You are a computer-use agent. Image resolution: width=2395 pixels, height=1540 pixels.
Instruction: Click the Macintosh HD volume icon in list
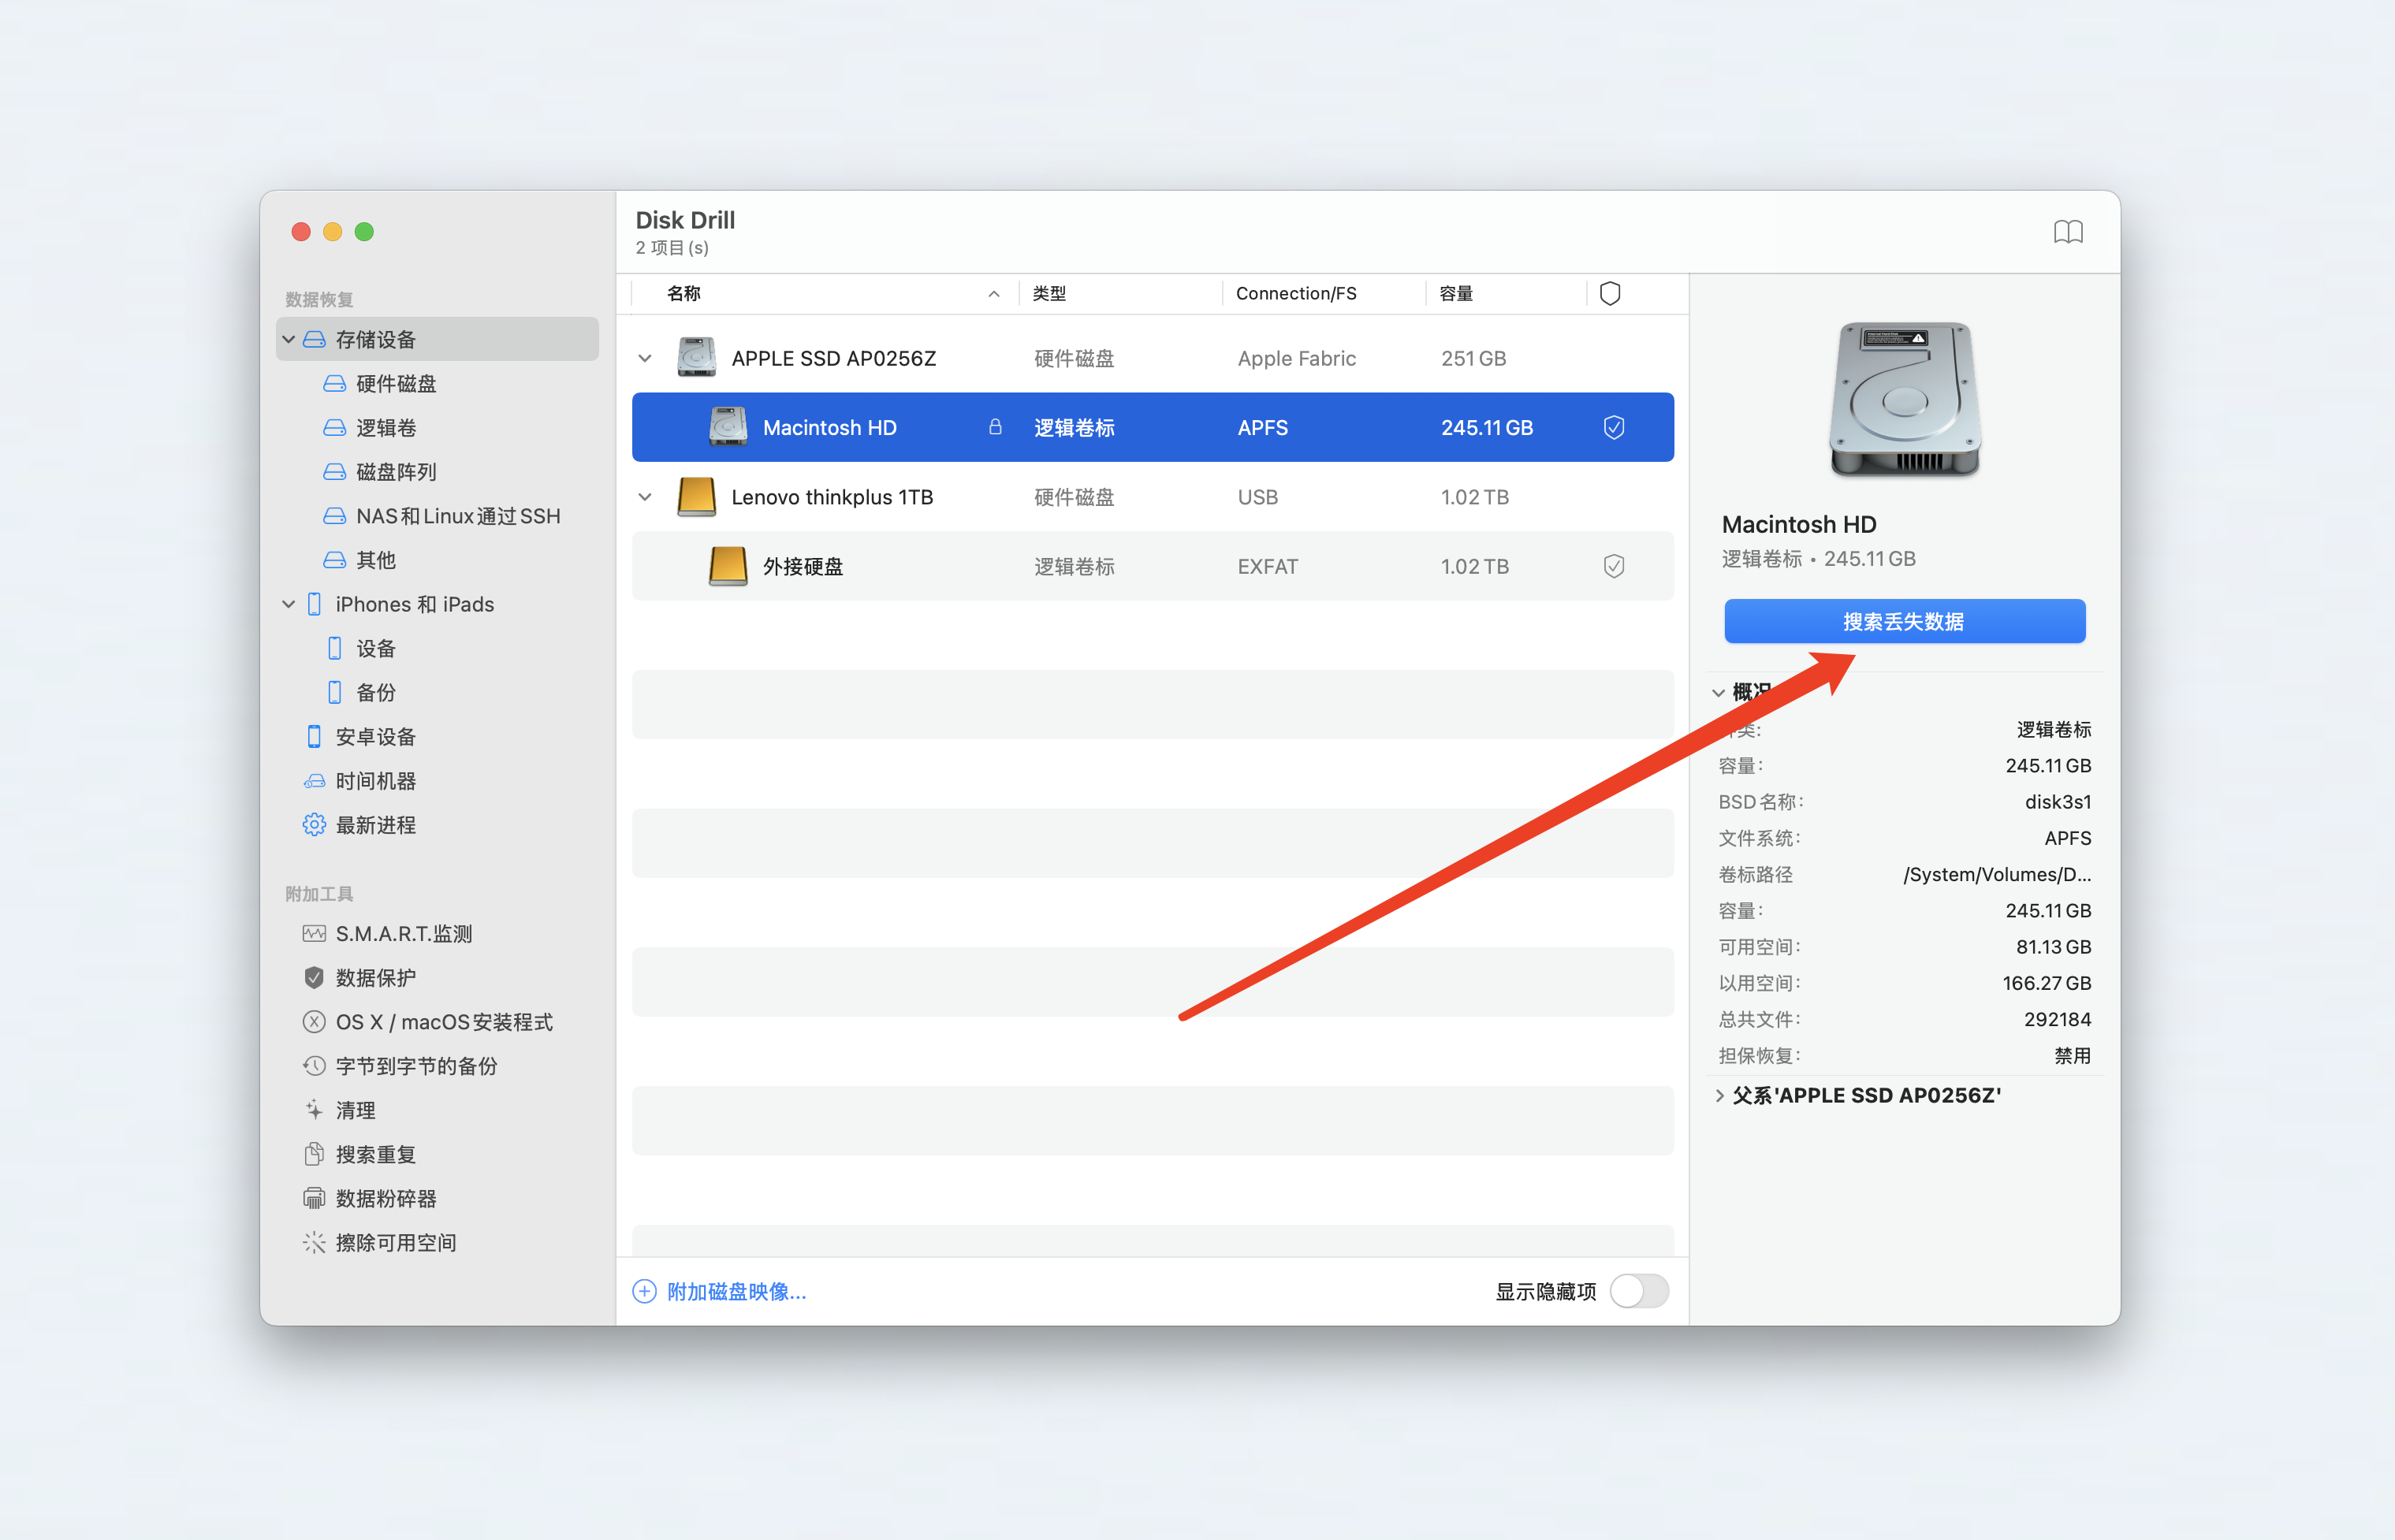click(727, 427)
